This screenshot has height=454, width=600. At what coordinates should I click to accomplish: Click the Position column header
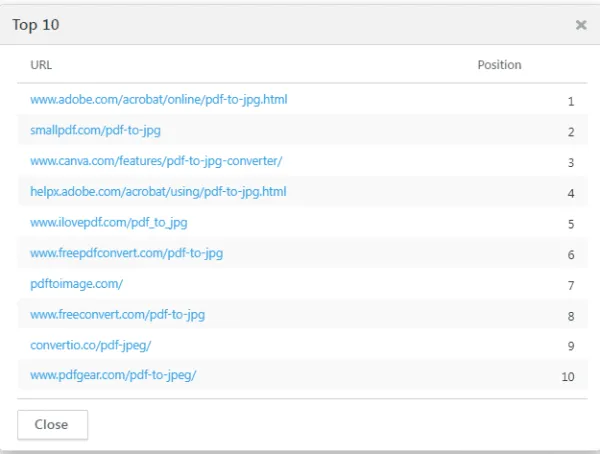(499, 65)
